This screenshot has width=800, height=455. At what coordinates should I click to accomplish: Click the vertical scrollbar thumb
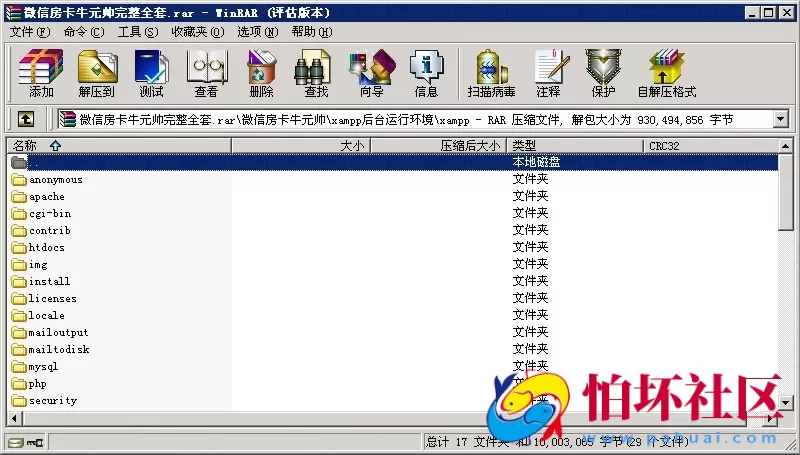786,193
